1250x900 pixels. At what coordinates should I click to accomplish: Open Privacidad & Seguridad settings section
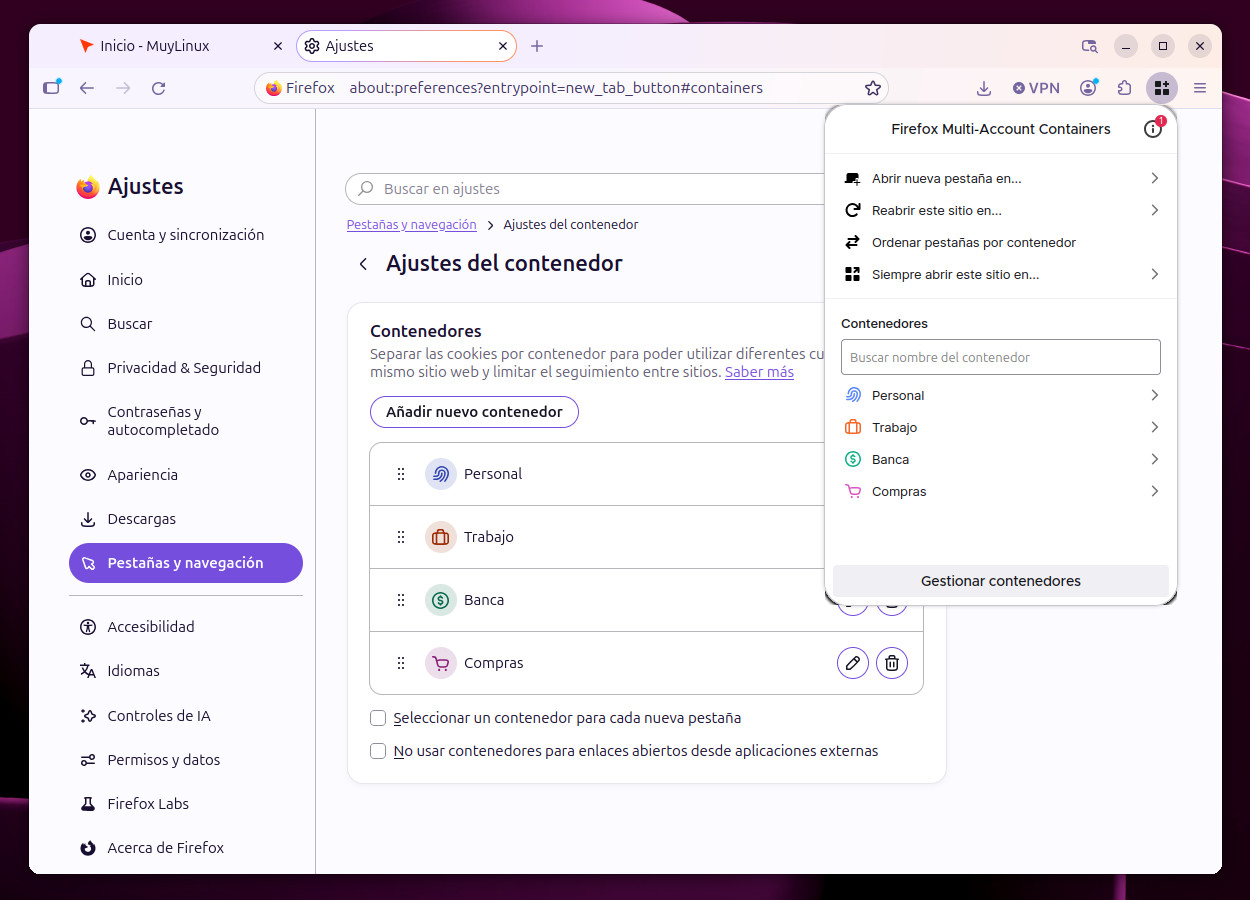tap(184, 368)
